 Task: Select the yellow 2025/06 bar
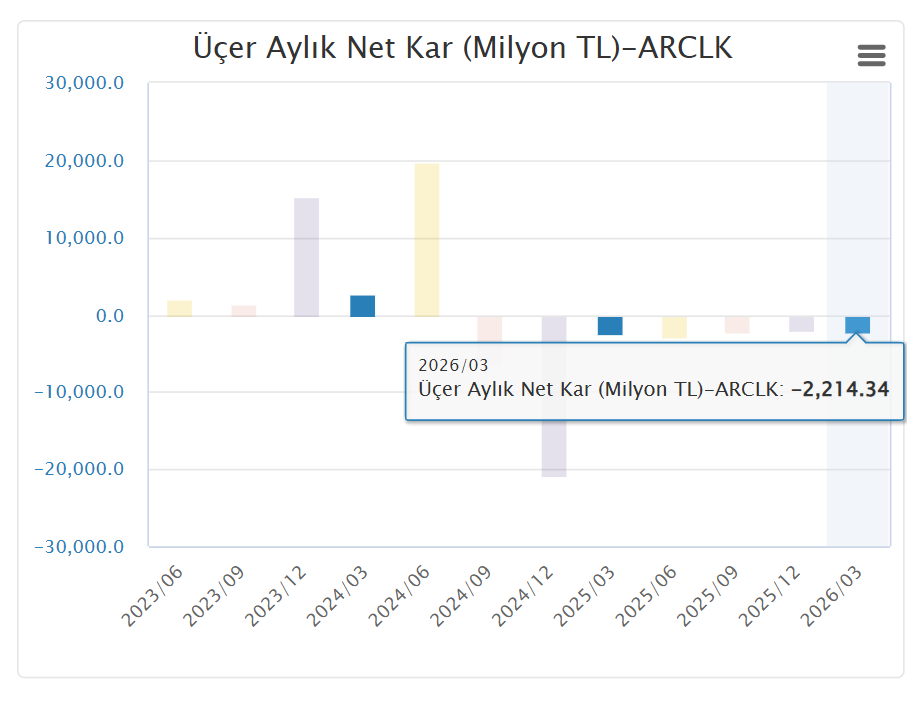point(674,327)
